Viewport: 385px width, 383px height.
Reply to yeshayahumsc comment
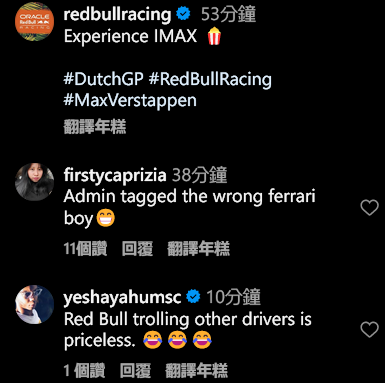click(135, 371)
